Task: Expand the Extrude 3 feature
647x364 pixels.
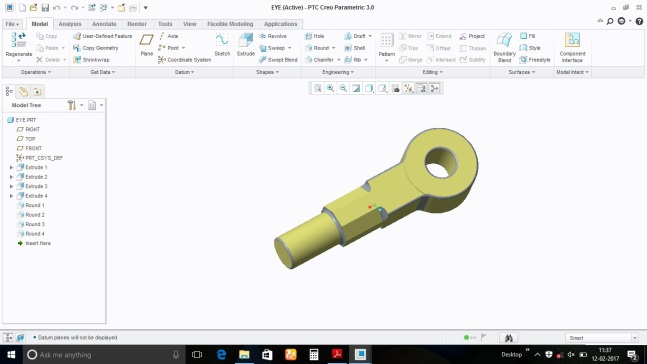Action: (x=12, y=187)
